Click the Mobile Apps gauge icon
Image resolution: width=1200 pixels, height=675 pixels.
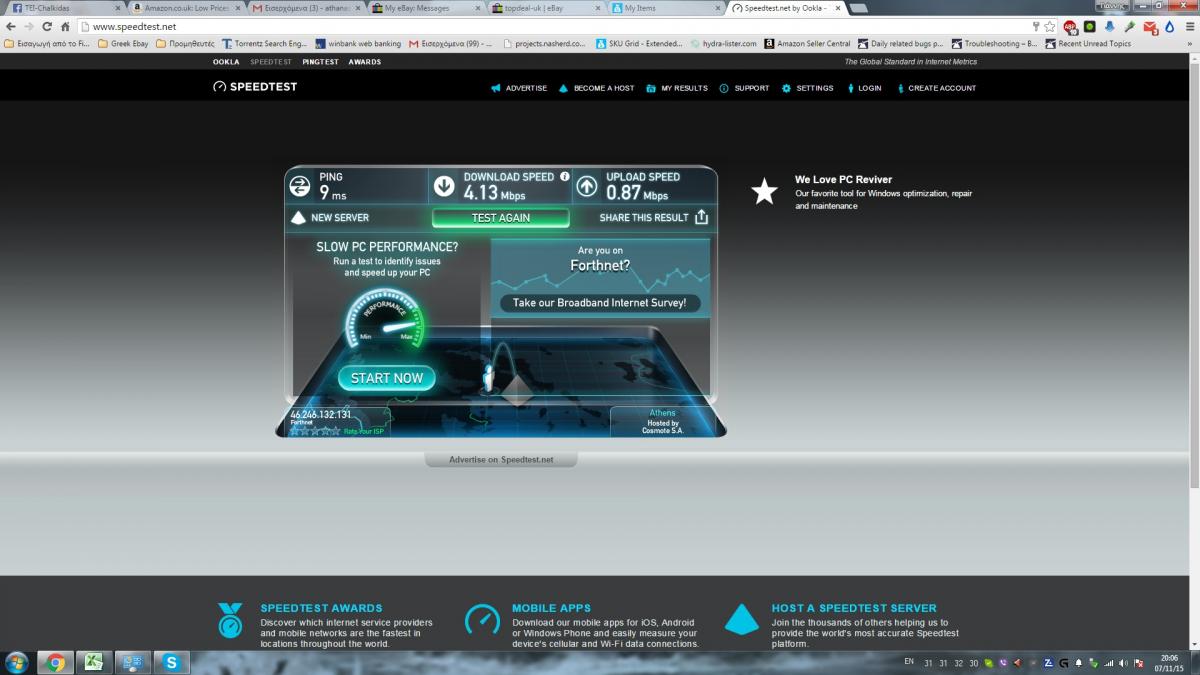tap(482, 620)
